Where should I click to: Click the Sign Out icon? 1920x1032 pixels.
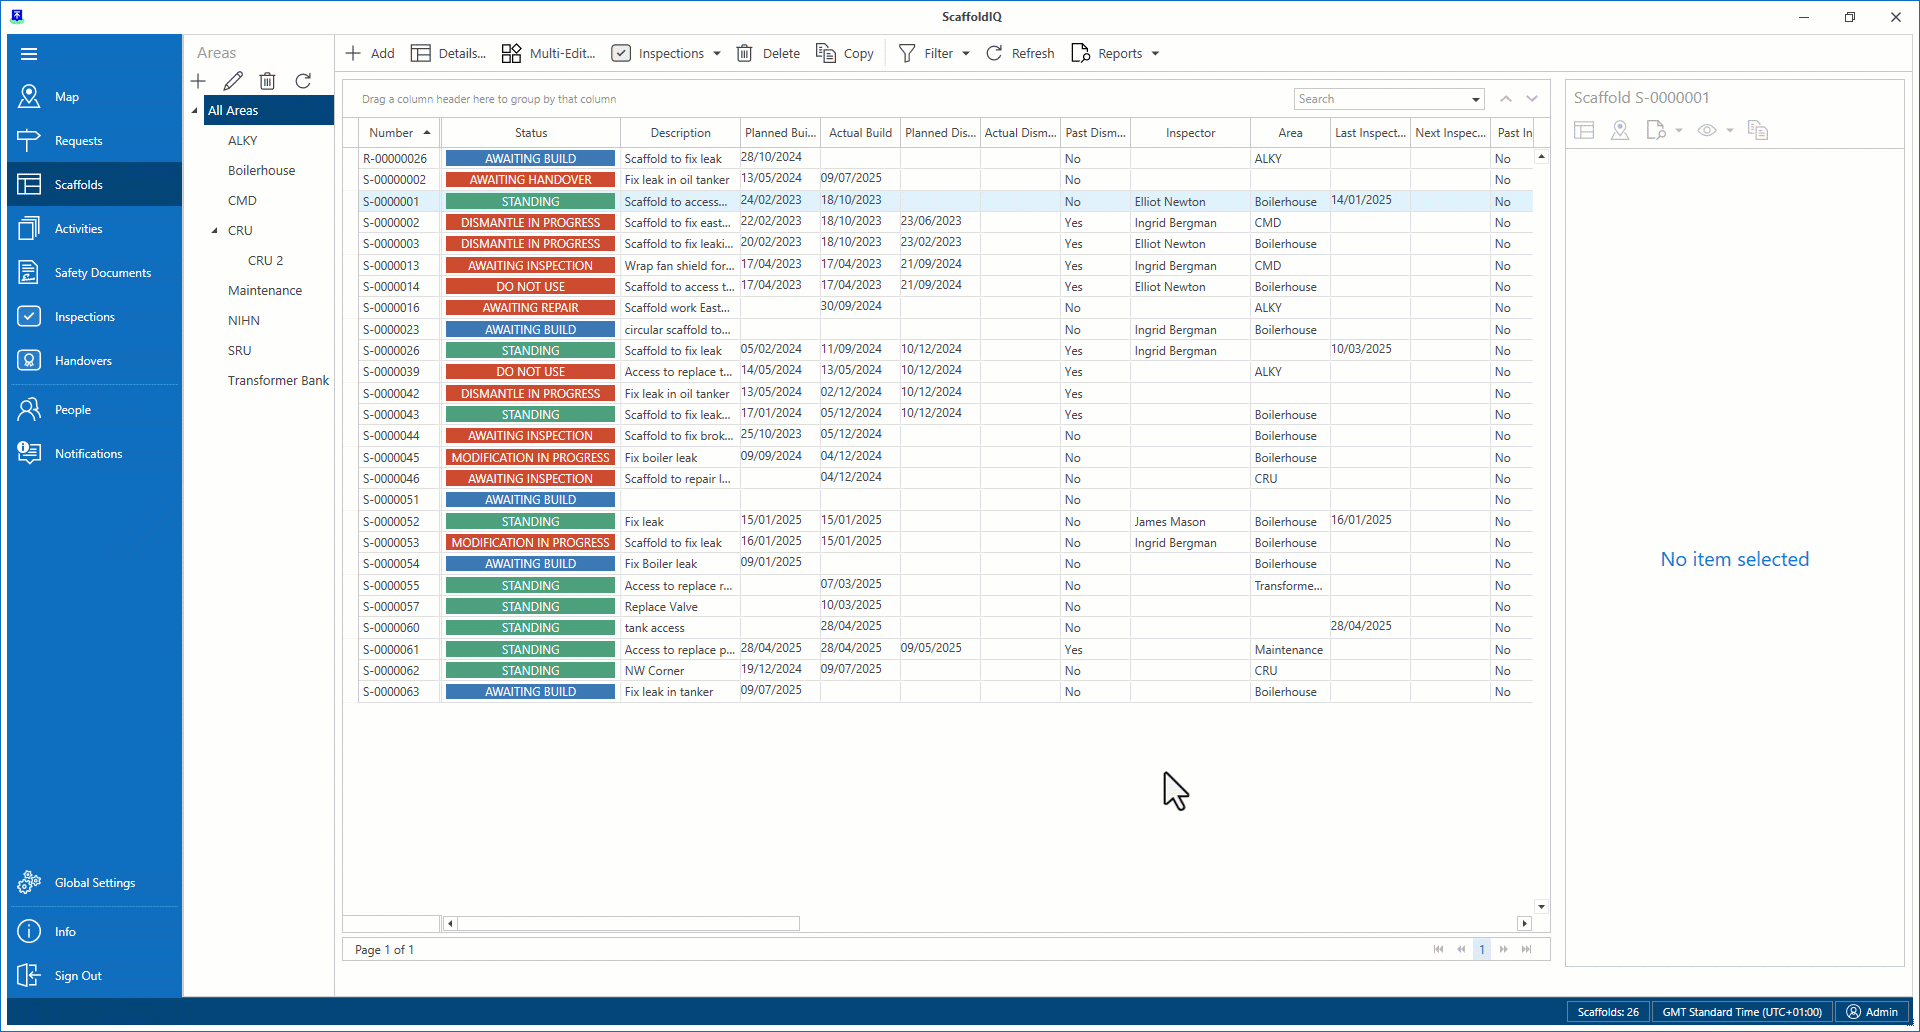coord(29,975)
